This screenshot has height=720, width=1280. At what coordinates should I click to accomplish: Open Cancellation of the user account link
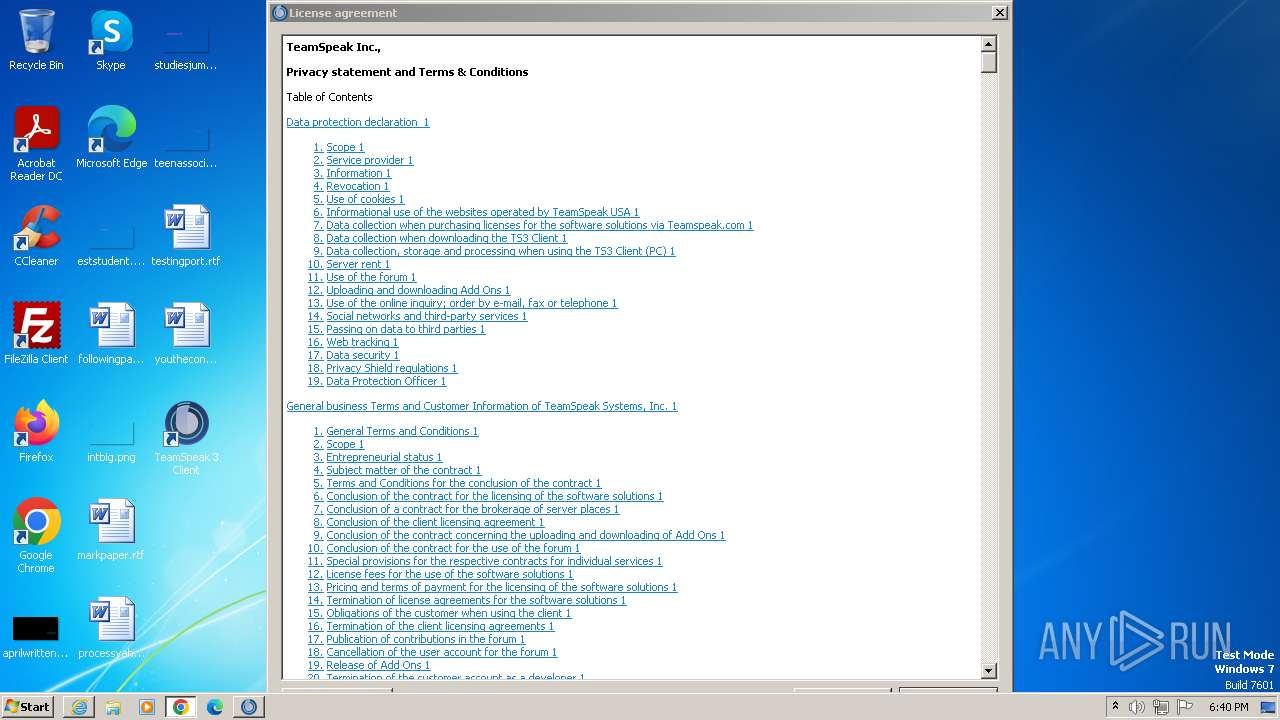442,652
